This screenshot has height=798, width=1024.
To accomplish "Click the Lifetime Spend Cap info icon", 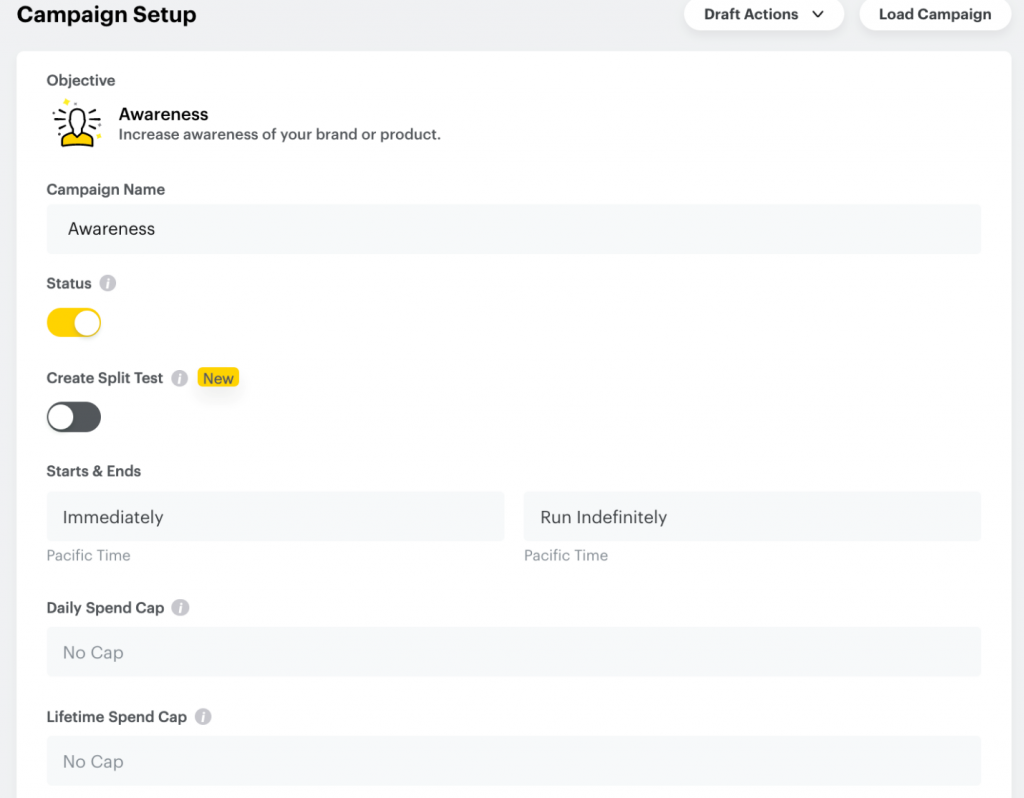I will (203, 716).
